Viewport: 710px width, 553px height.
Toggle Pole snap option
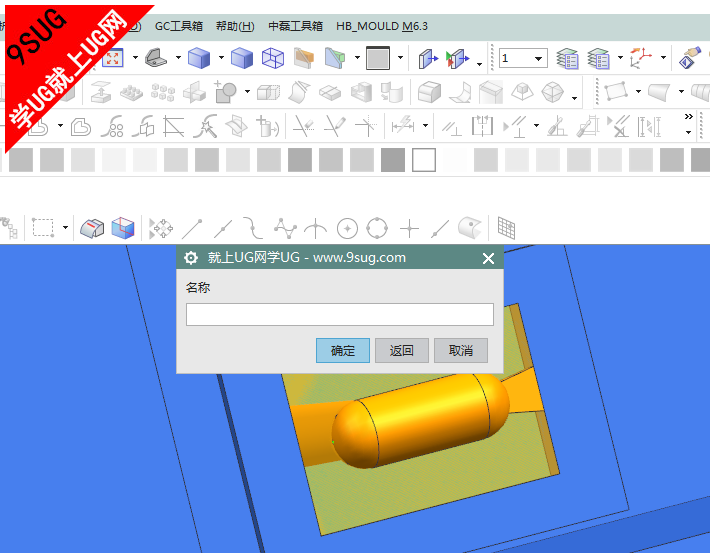(x=285, y=228)
